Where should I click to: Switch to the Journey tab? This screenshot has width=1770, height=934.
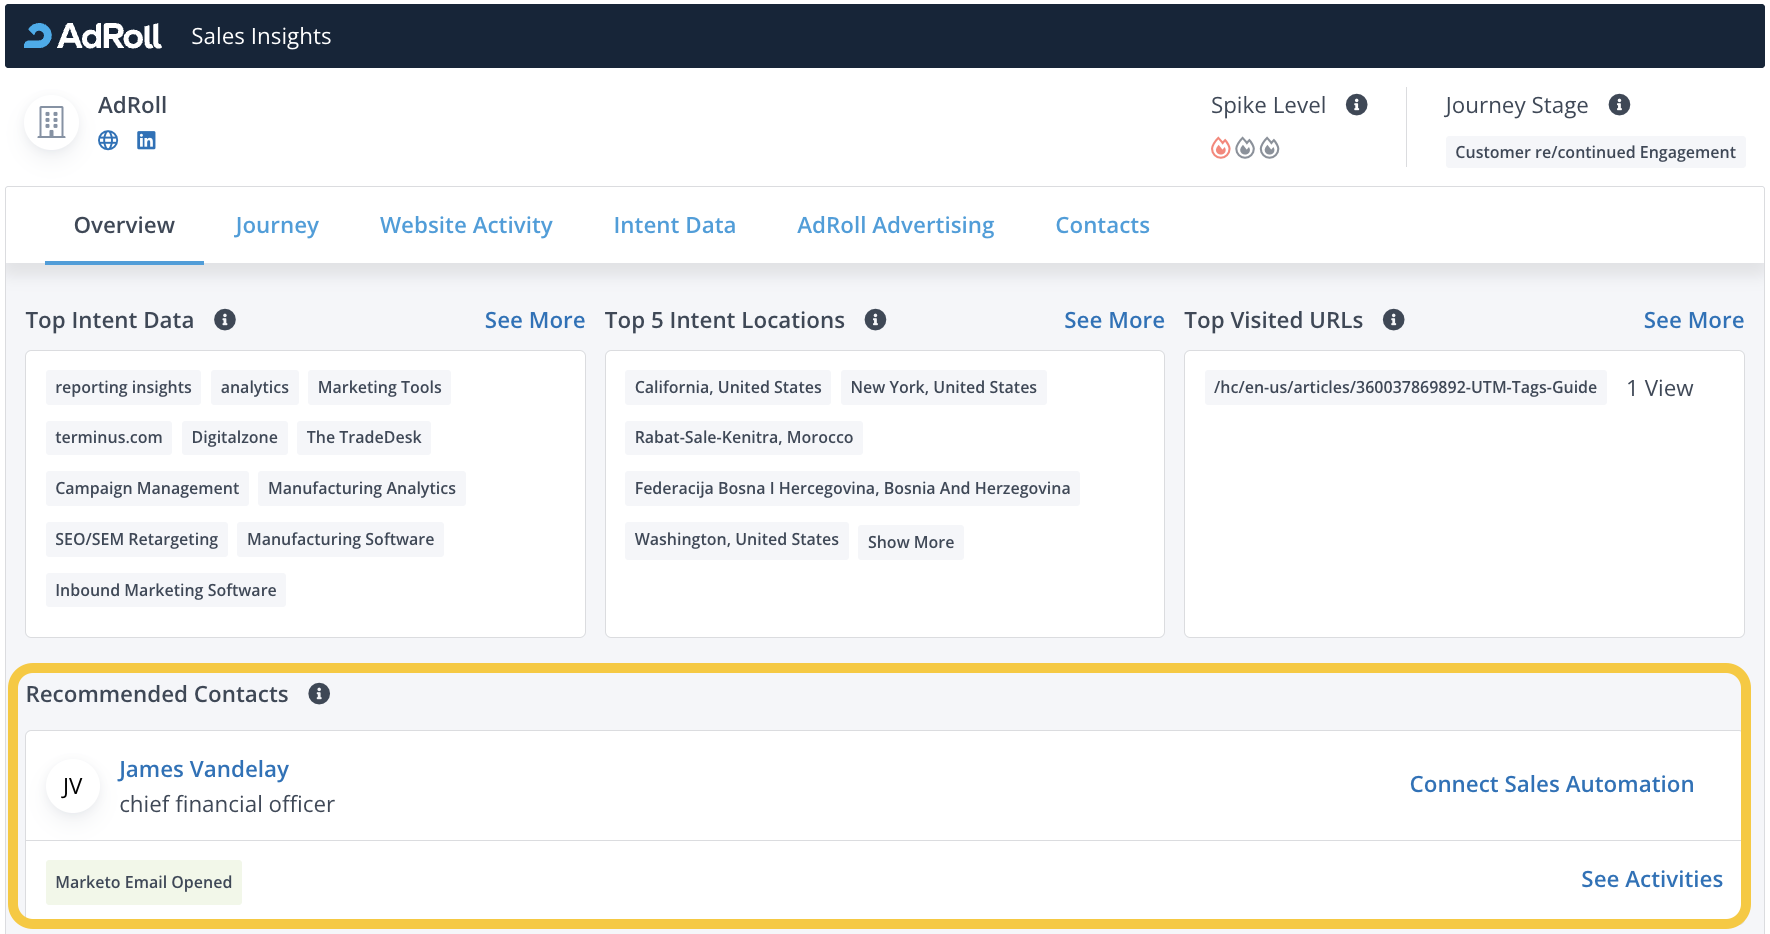[276, 226]
